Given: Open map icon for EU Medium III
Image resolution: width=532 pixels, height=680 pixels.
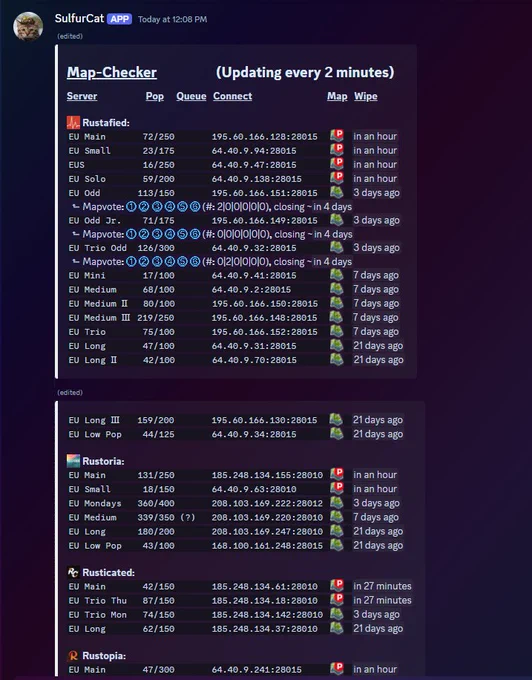Looking at the screenshot, I should point(336,317).
